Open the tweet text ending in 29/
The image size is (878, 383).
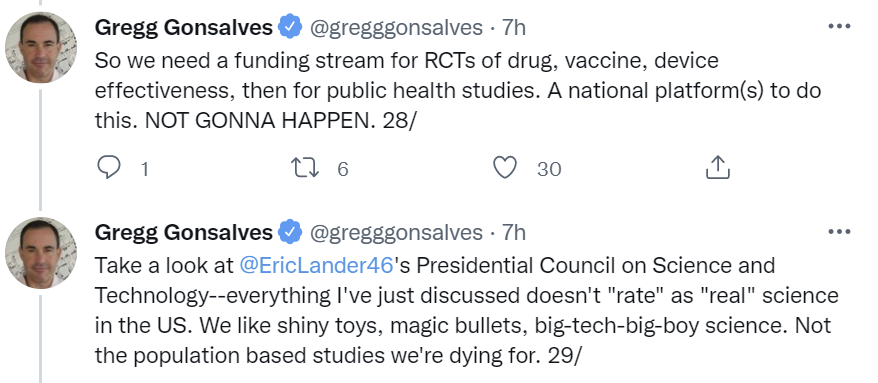[466, 310]
